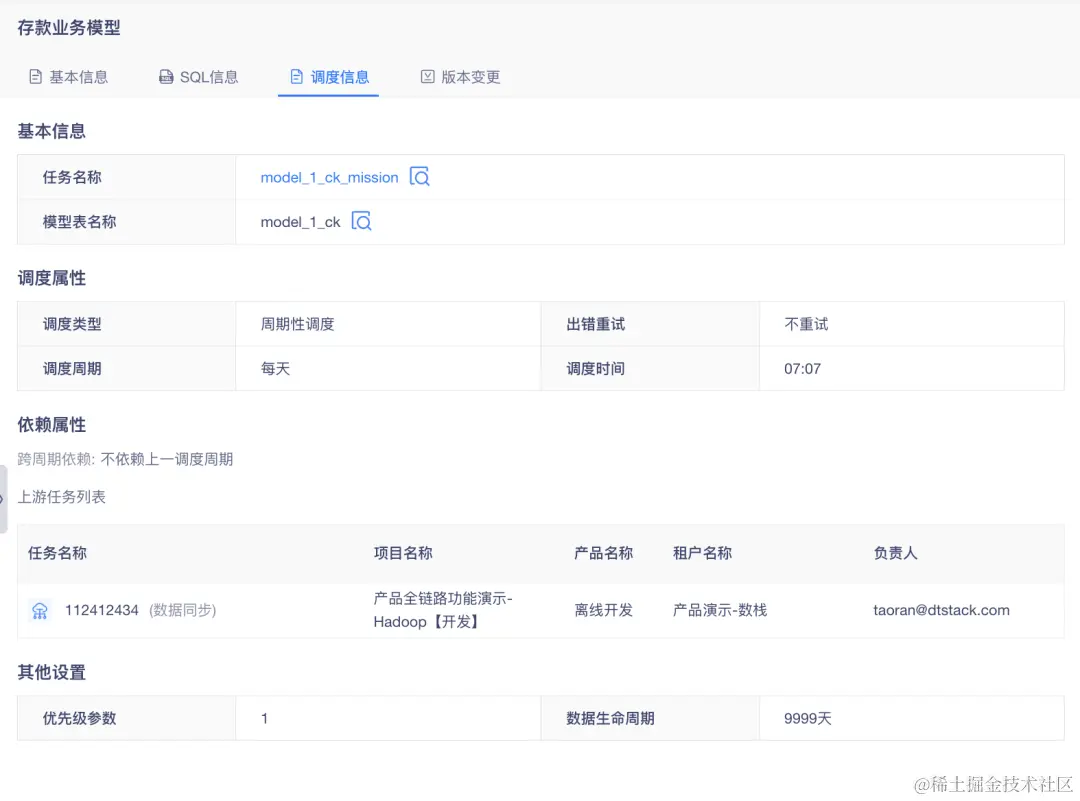
Task: Click the data sync icon beside task 112412434
Action: pos(39,610)
